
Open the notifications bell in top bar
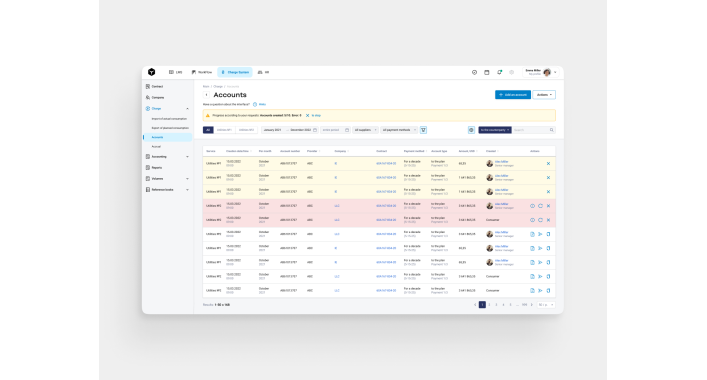point(499,72)
